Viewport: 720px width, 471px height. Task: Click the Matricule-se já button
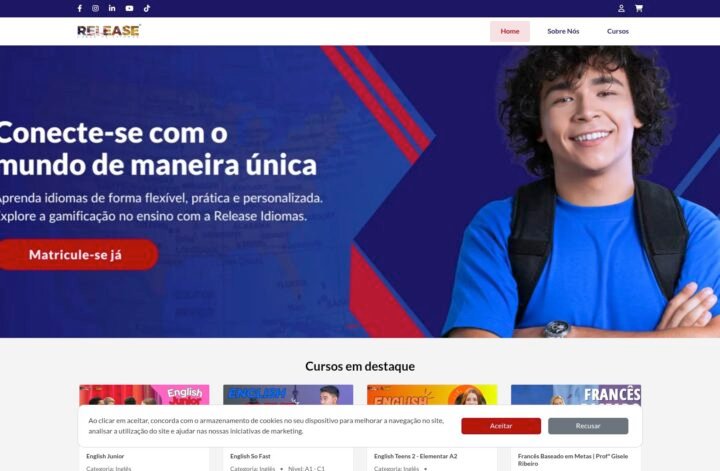[x=76, y=255]
